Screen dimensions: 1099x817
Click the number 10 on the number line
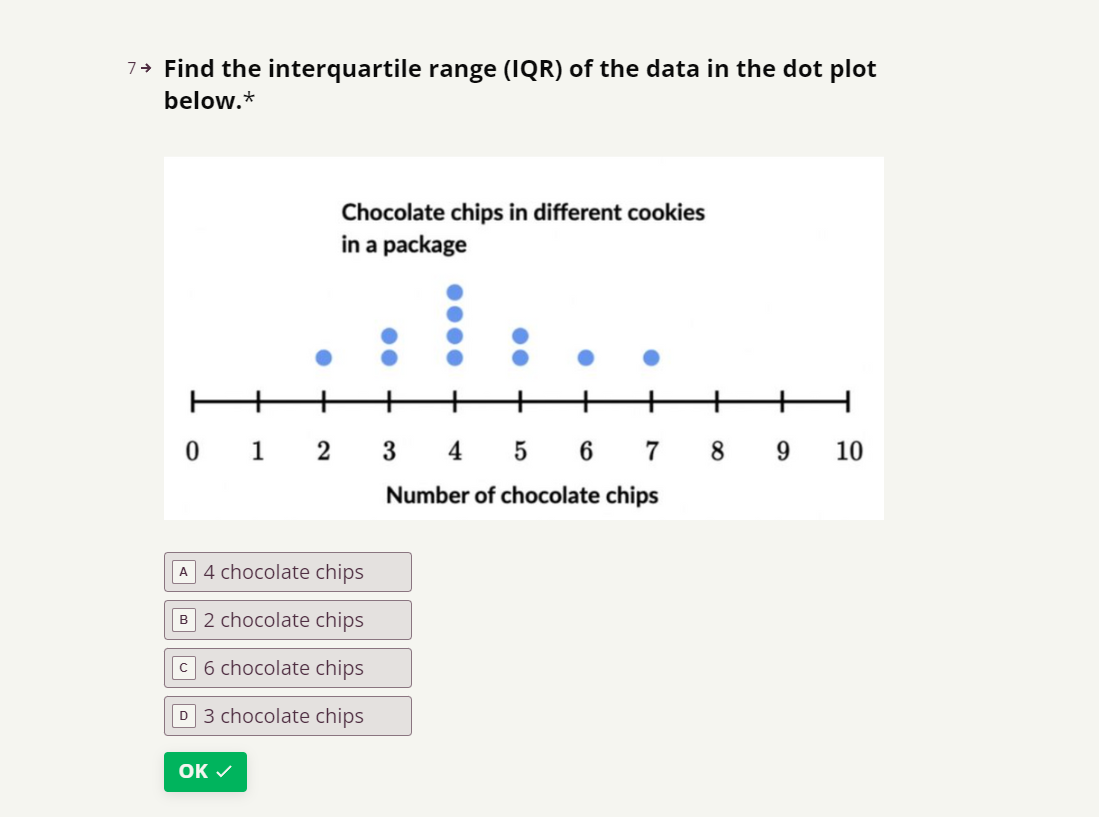tap(849, 451)
